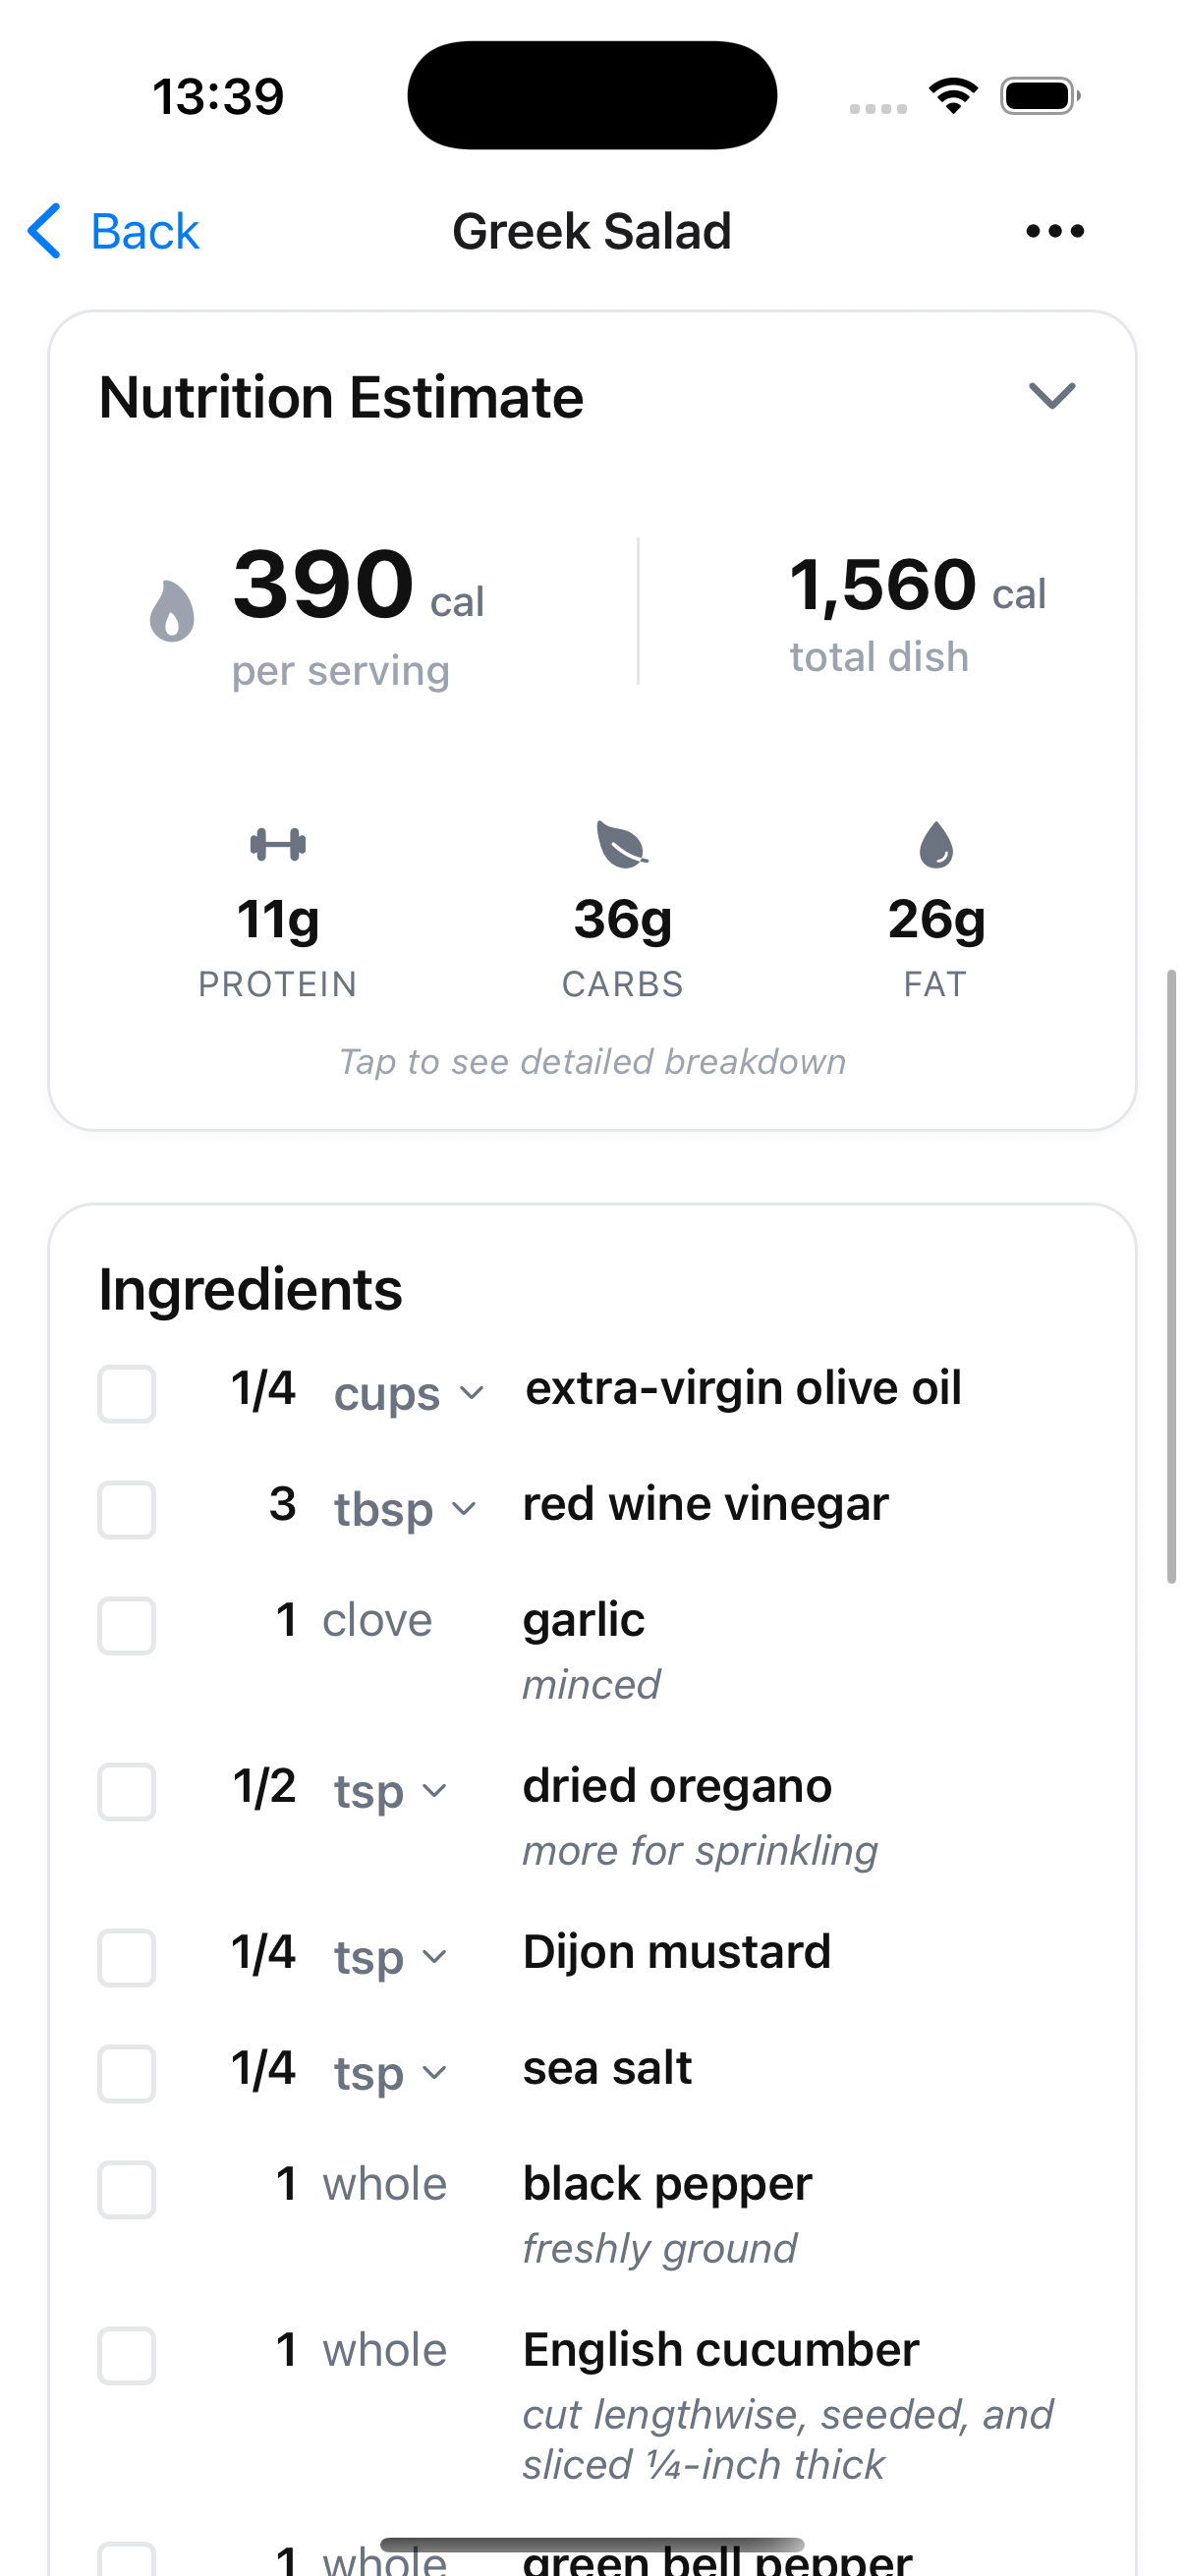The width and height of the screenshot is (1185, 2576).
Task: Check off extra-virgin olive oil ingredient
Action: (x=127, y=1393)
